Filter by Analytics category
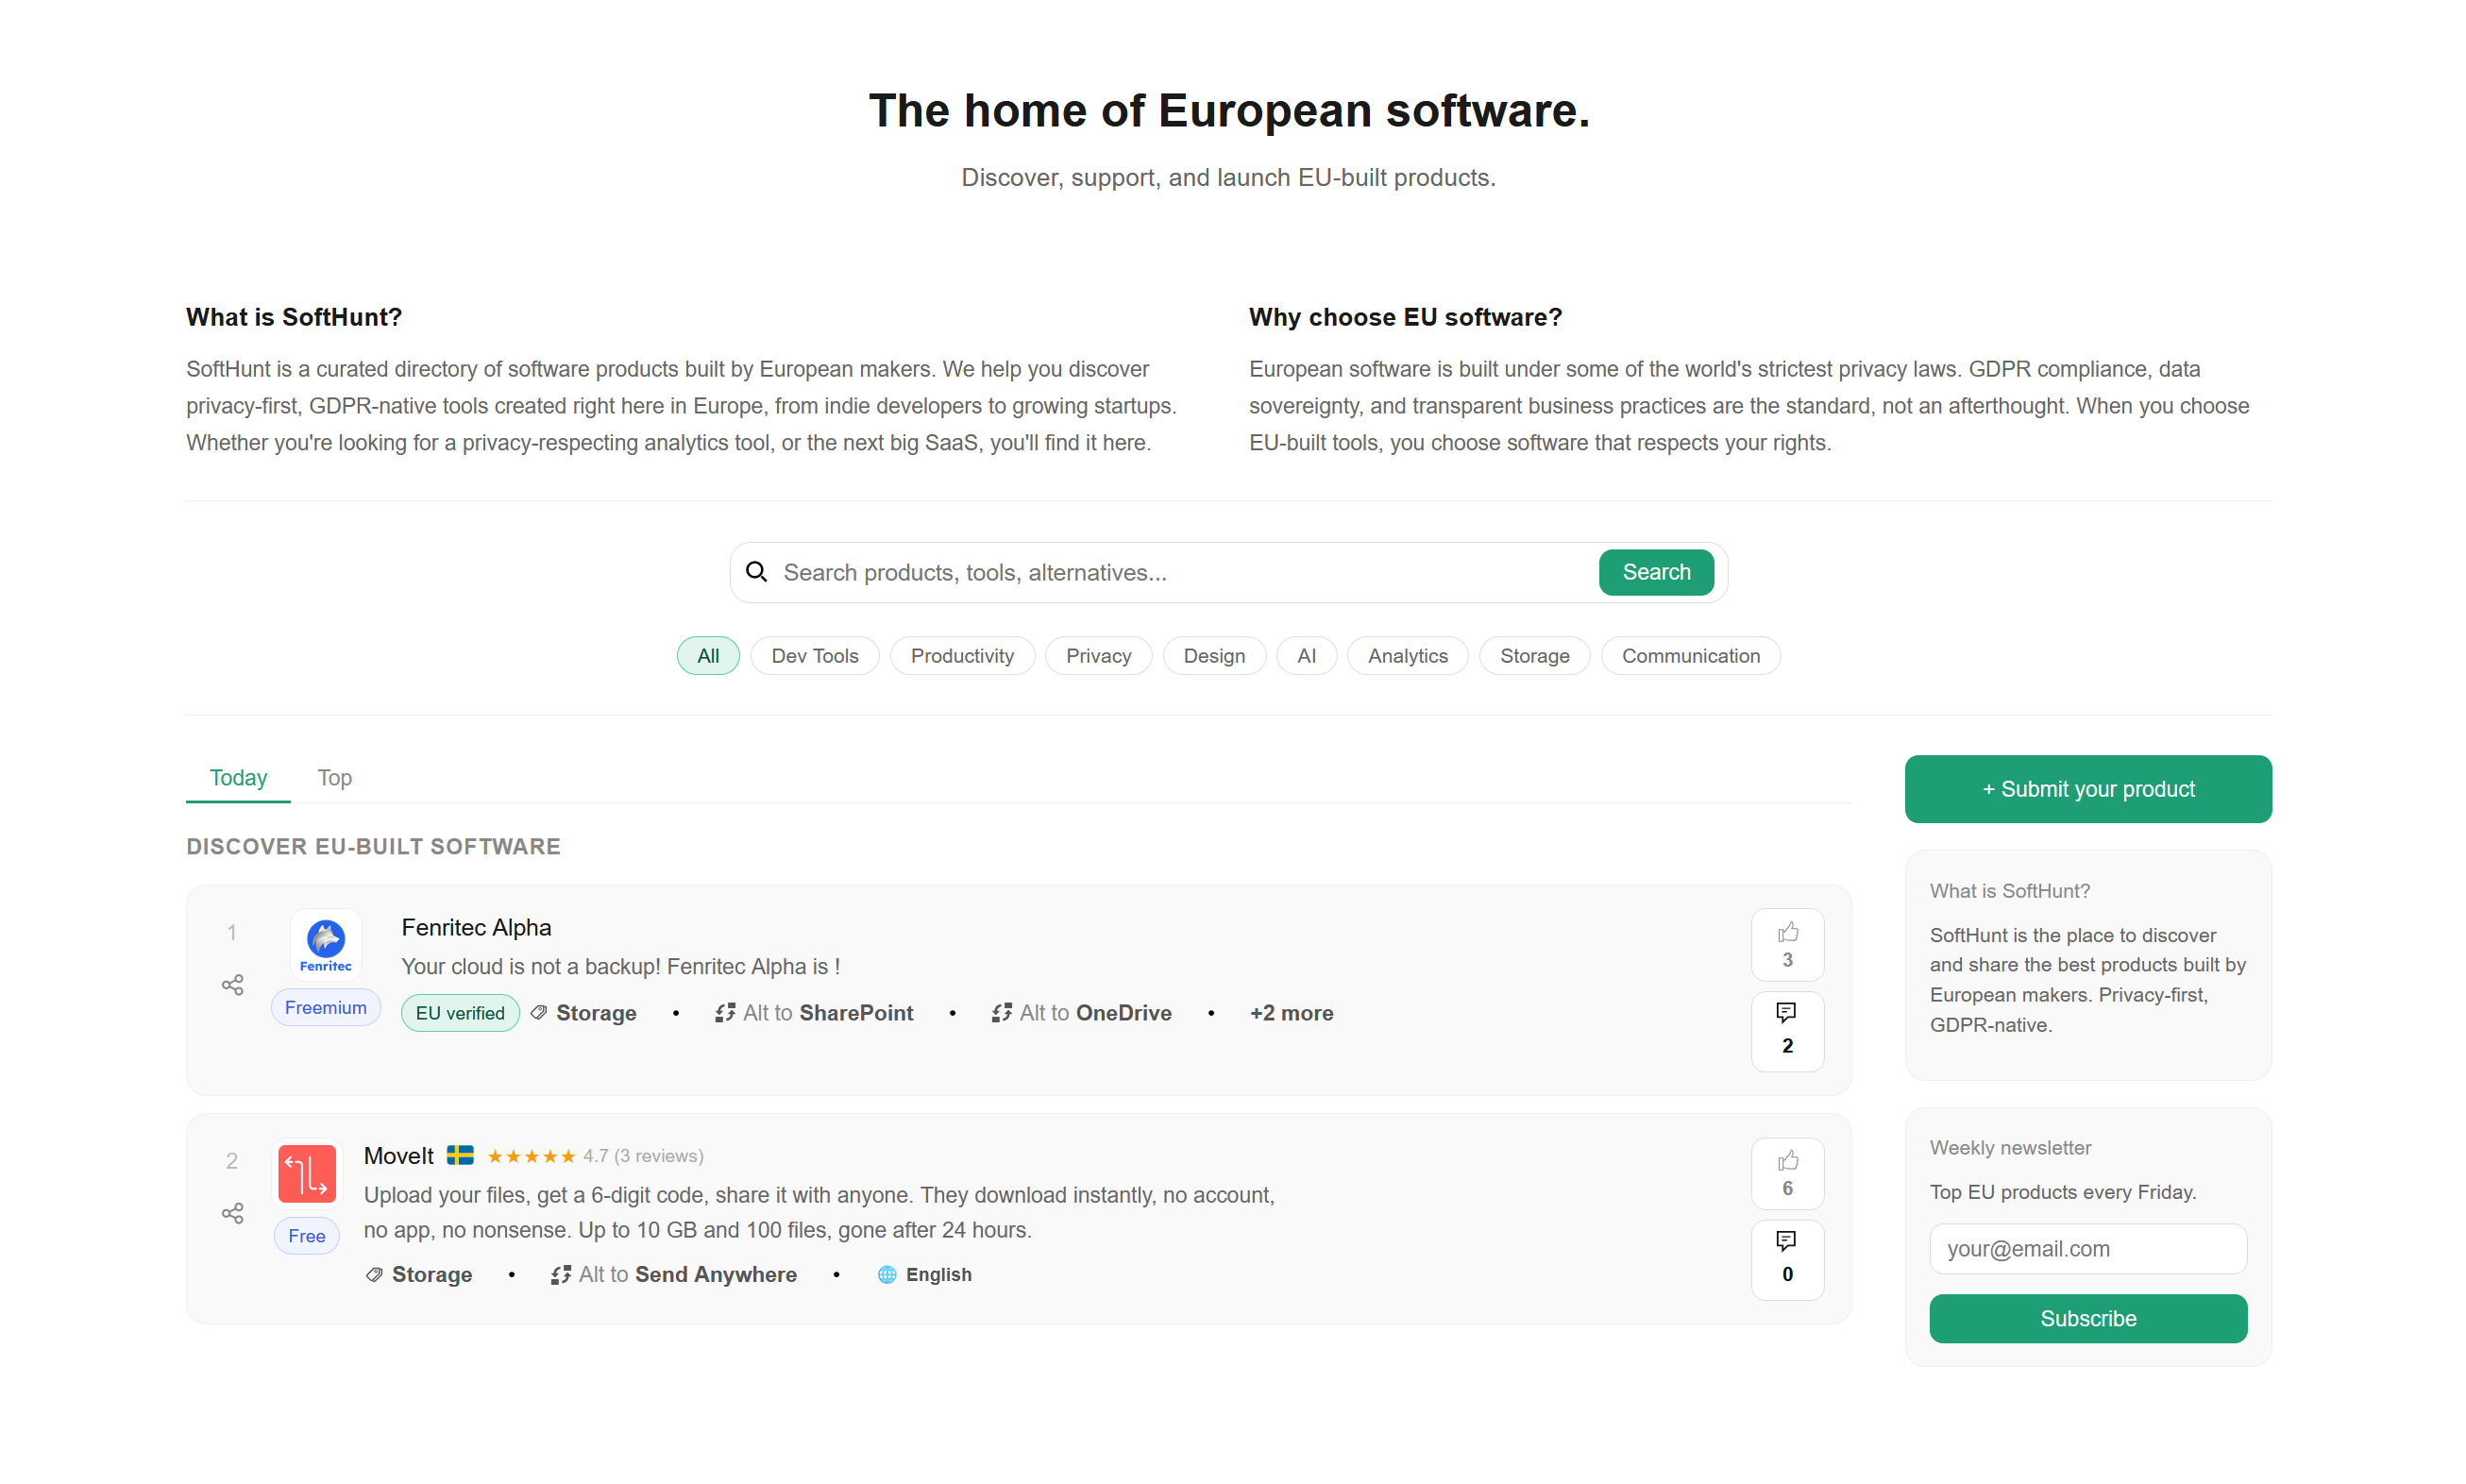 coord(1407,656)
